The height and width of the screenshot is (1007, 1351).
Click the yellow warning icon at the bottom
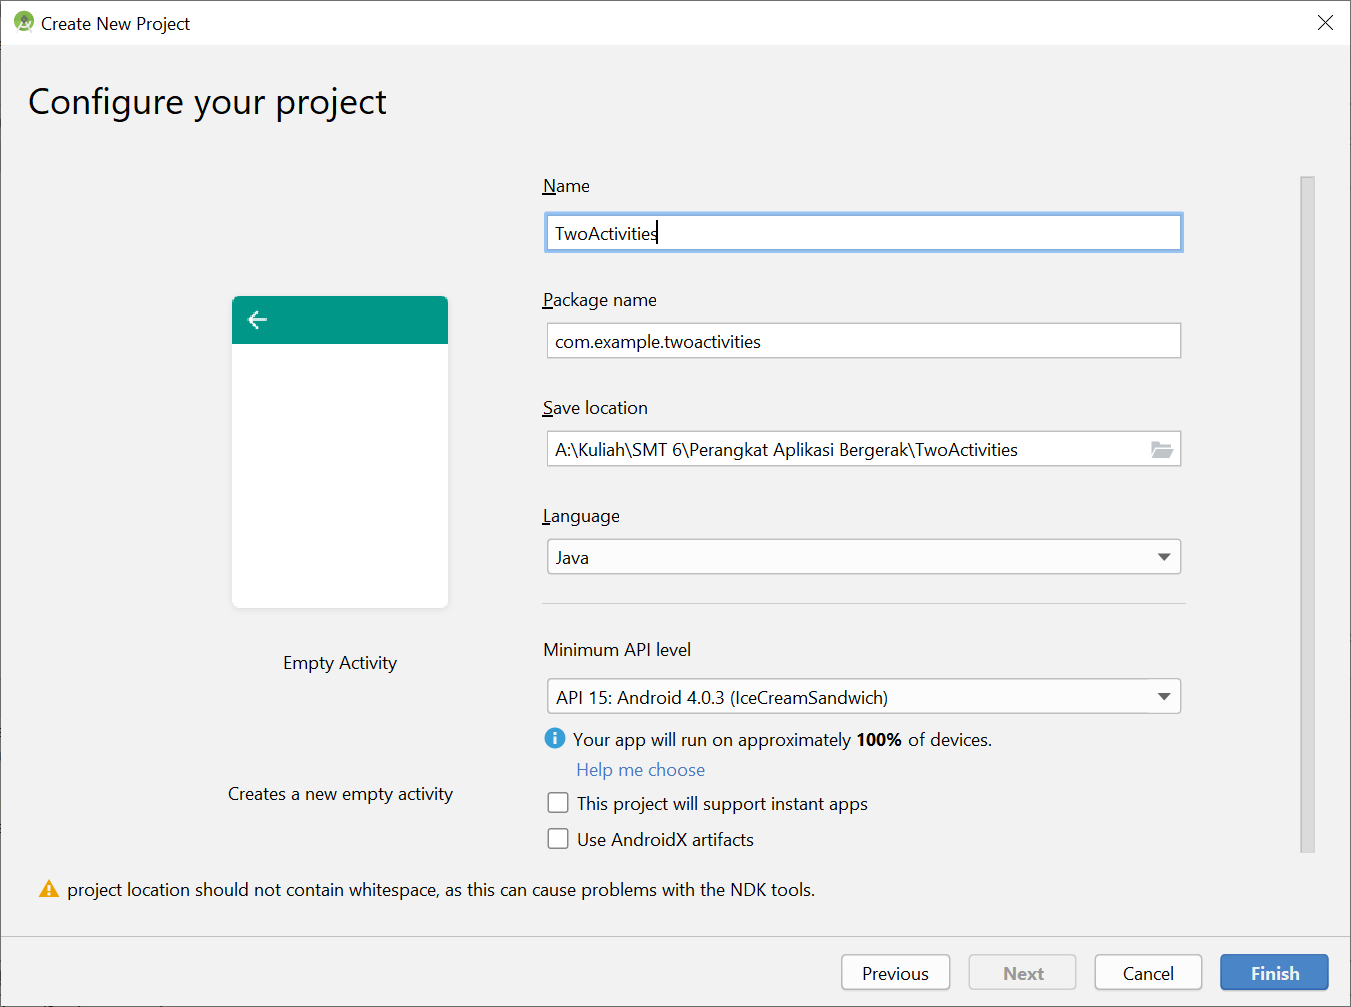pyautogui.click(x=49, y=889)
